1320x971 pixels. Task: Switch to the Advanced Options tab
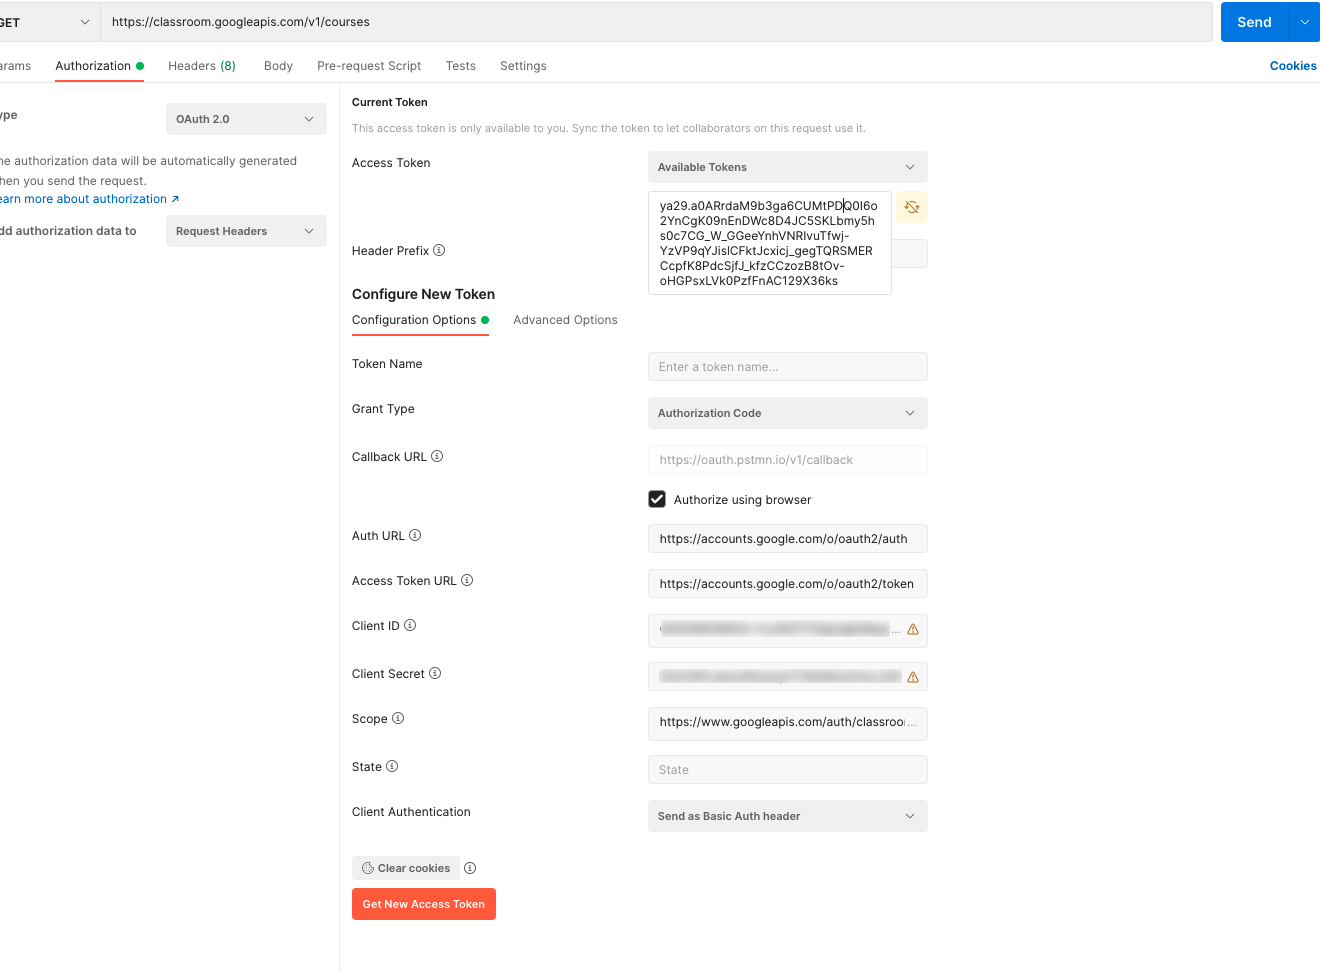pos(565,320)
